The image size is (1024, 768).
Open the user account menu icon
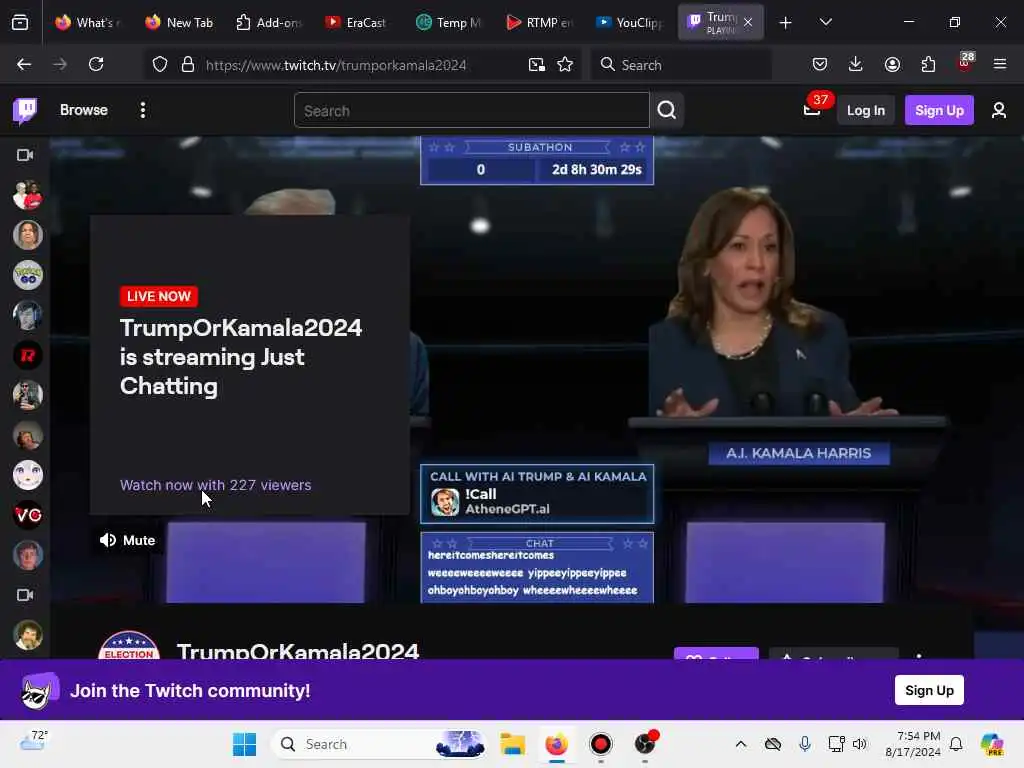pyautogui.click(x=999, y=110)
